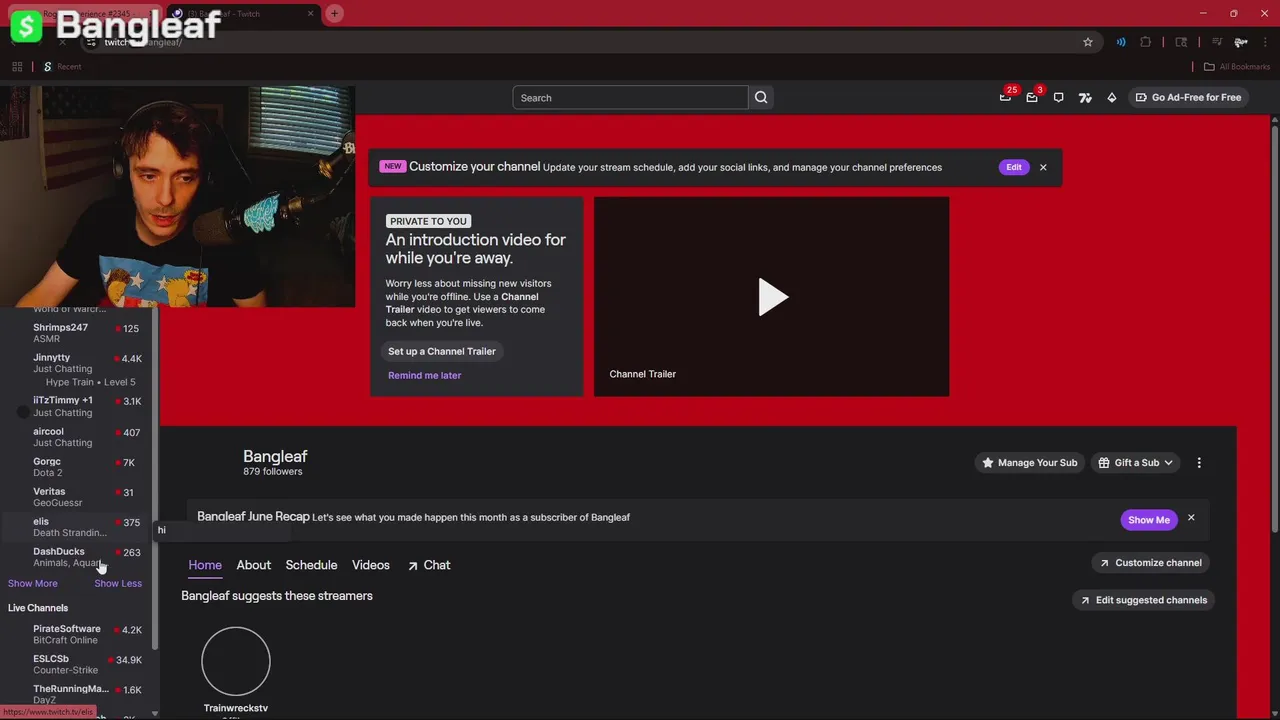Click the magnifier search button
The image size is (1280, 720).
point(761,97)
